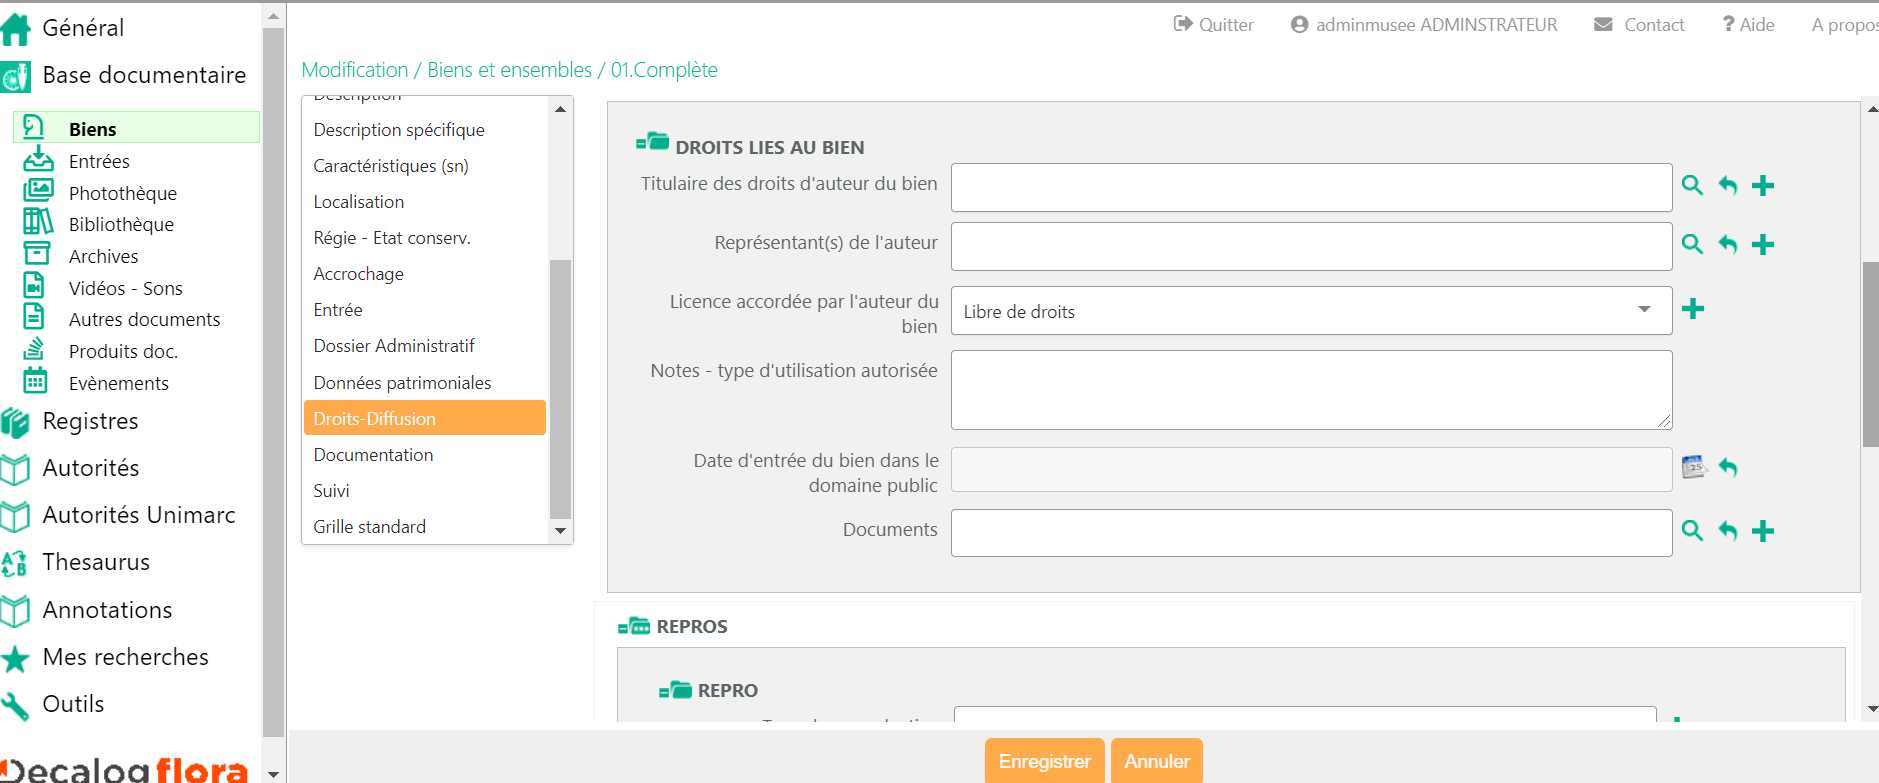The width and height of the screenshot is (1879, 783).
Task: Click the Evènements calendar icon
Action: [35, 380]
